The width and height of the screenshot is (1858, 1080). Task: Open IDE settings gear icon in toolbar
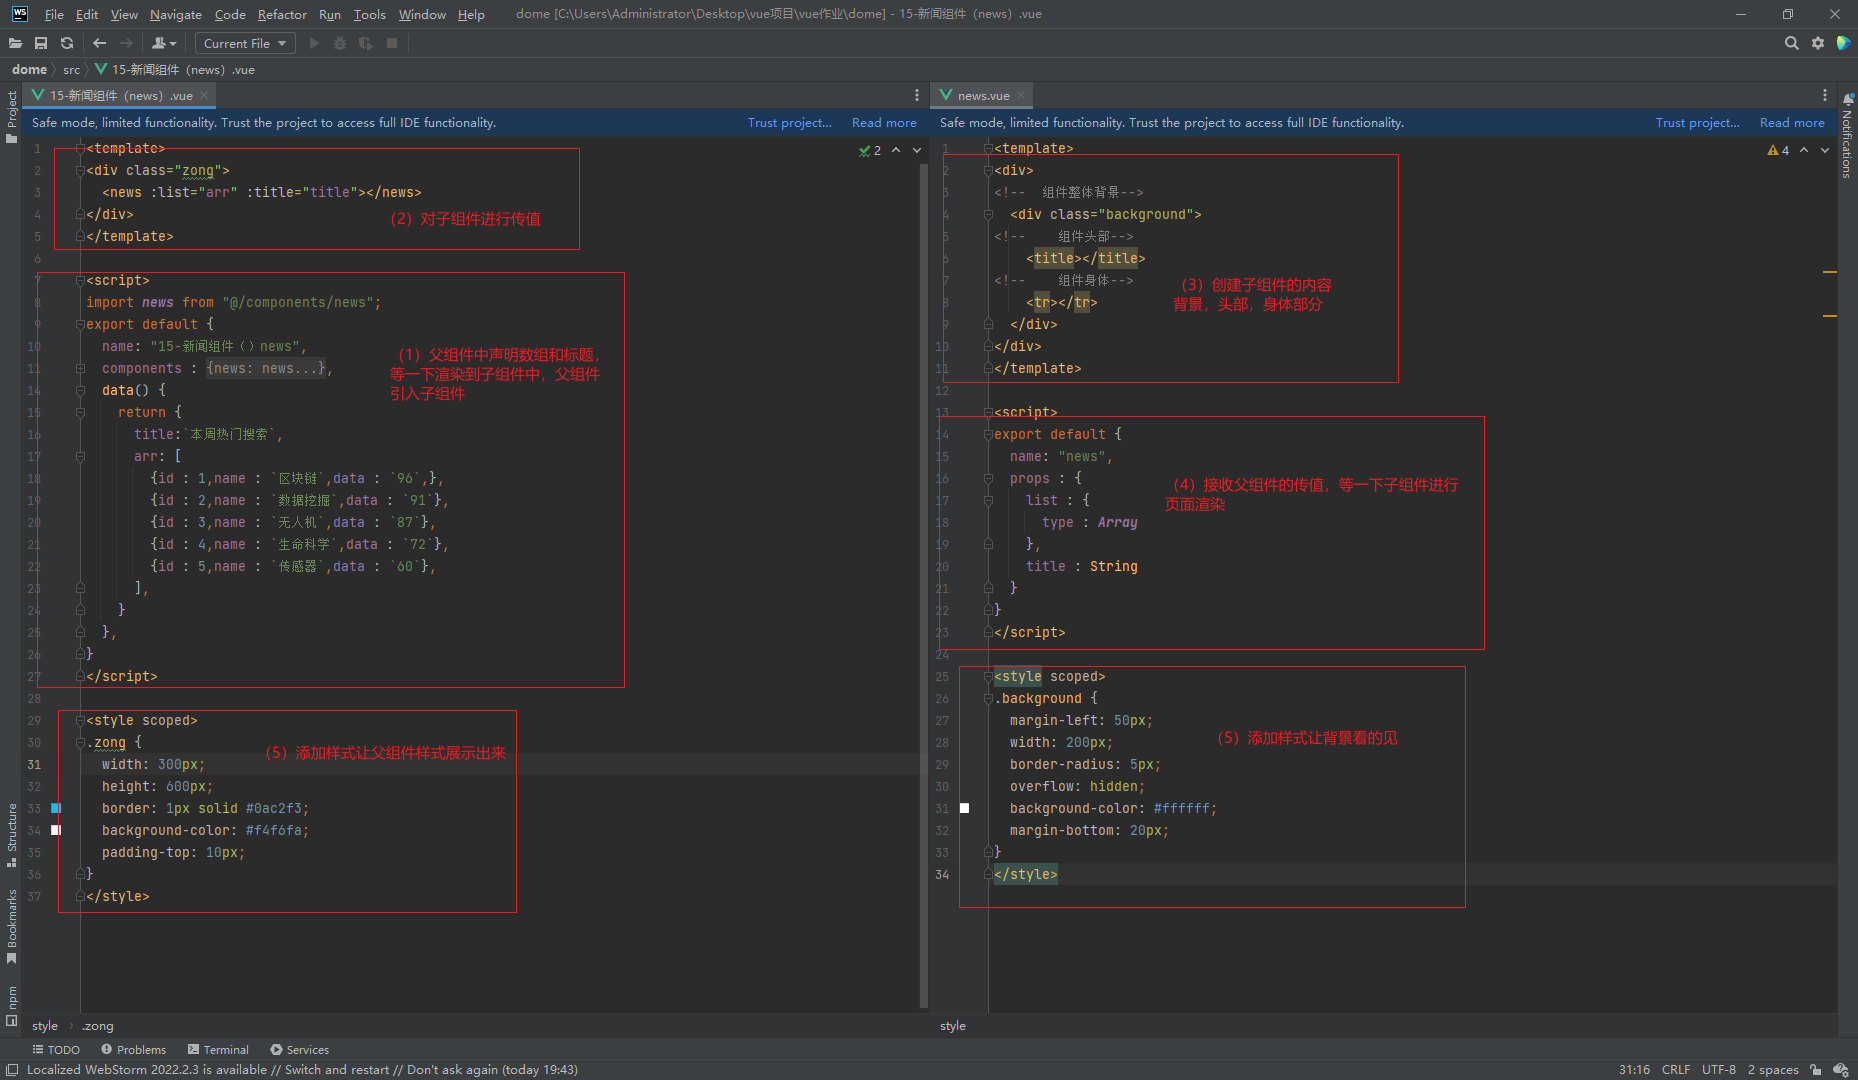(x=1818, y=43)
